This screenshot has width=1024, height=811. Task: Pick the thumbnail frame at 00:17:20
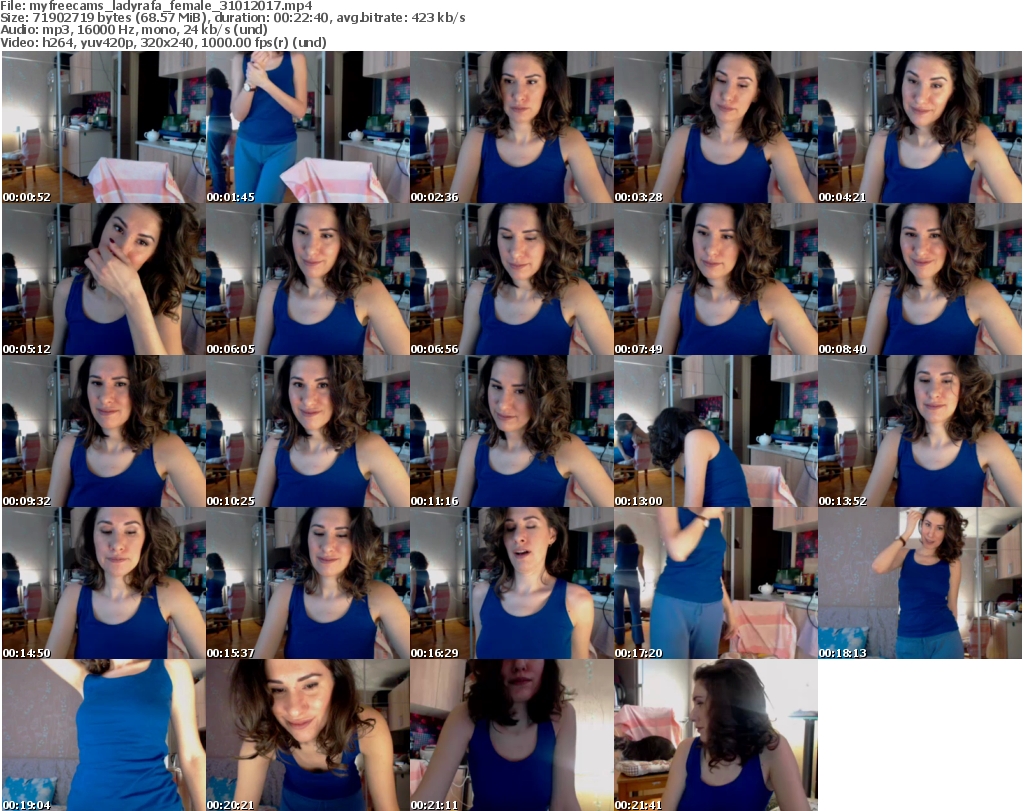[715, 583]
